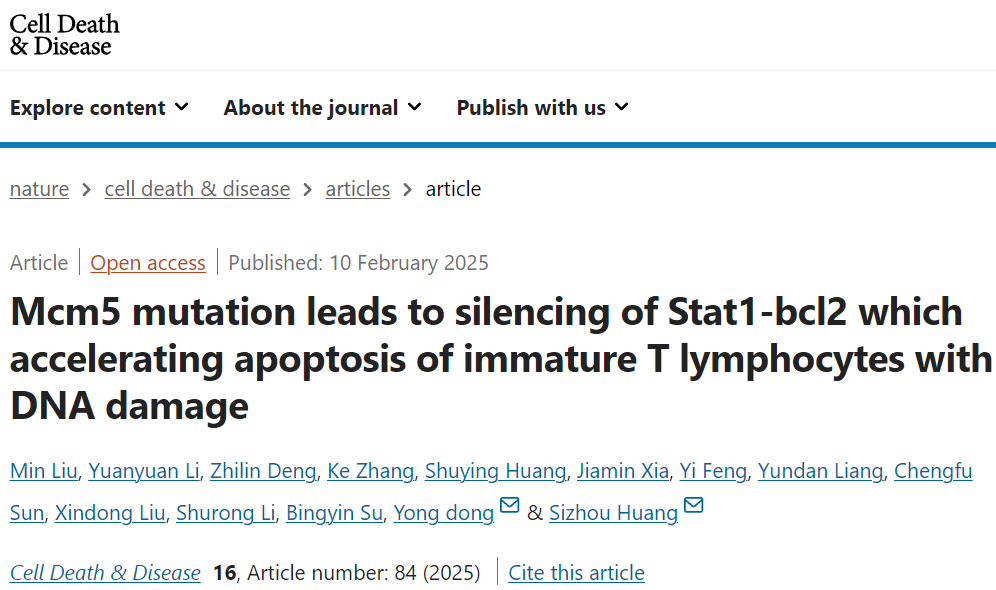The image size is (996, 590).
Task: Open cell death & disease breadcrumb link
Action: [197, 189]
